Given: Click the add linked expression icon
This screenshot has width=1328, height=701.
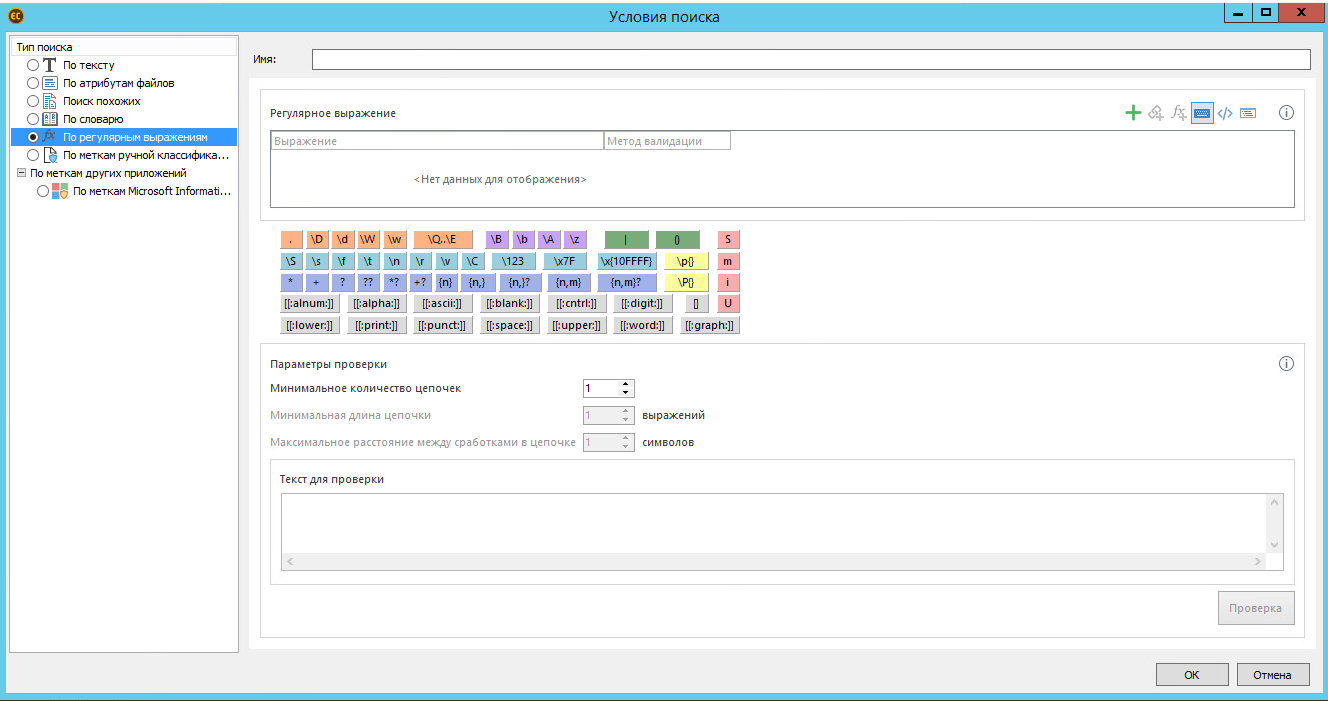Looking at the screenshot, I should (1156, 113).
